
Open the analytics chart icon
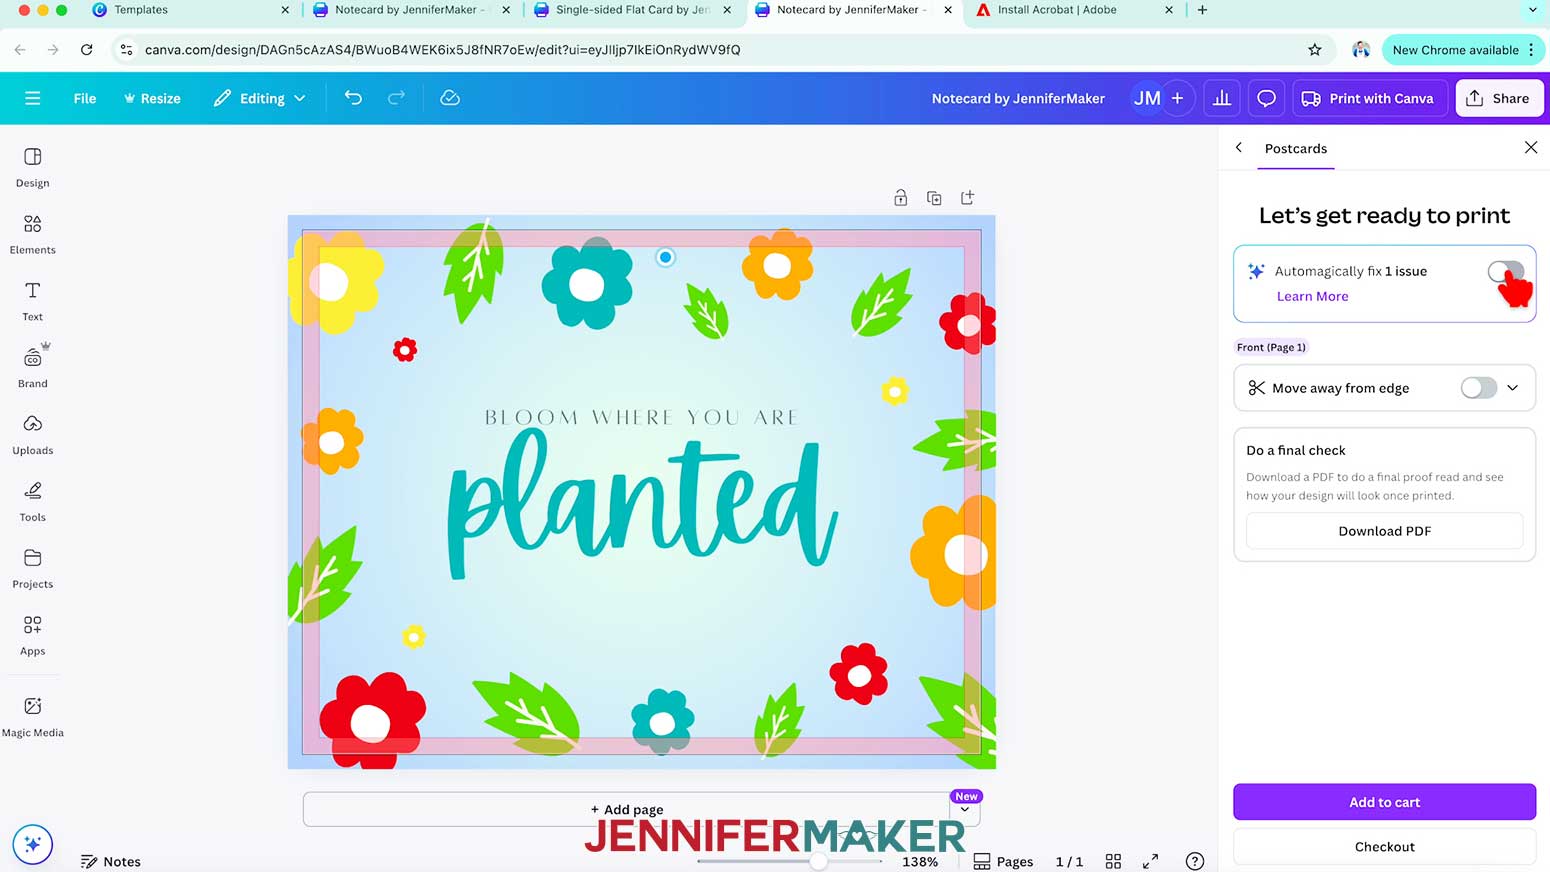click(x=1222, y=98)
